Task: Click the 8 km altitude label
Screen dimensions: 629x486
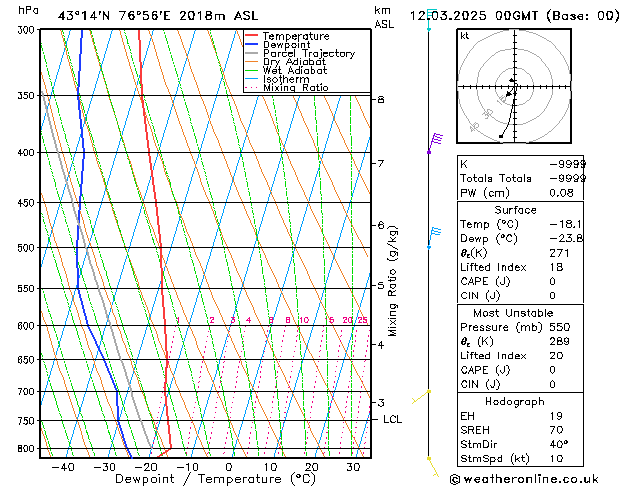Action: 381,99
